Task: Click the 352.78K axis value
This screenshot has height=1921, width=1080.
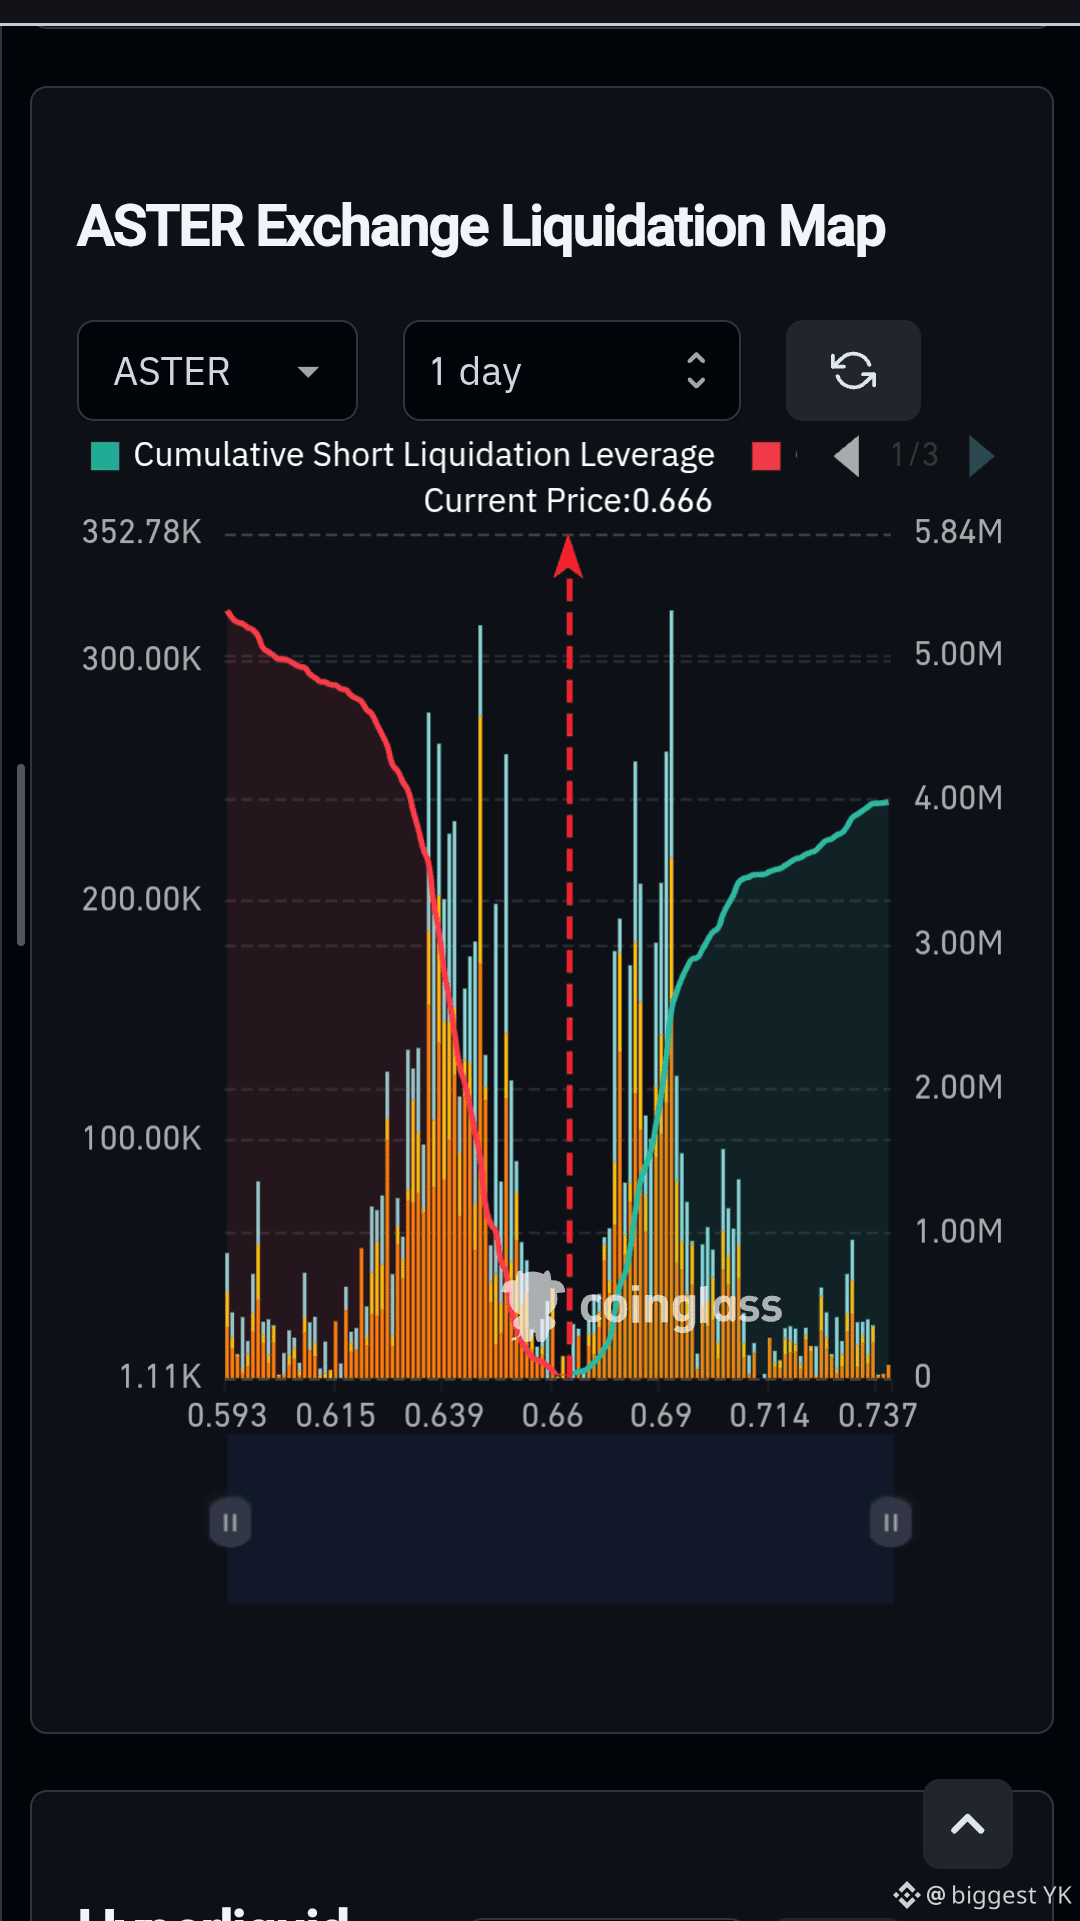Action: pyautogui.click(x=142, y=532)
